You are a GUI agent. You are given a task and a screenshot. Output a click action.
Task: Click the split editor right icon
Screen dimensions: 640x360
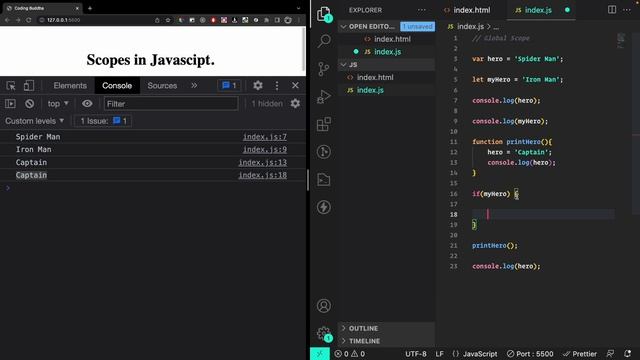pos(612,10)
